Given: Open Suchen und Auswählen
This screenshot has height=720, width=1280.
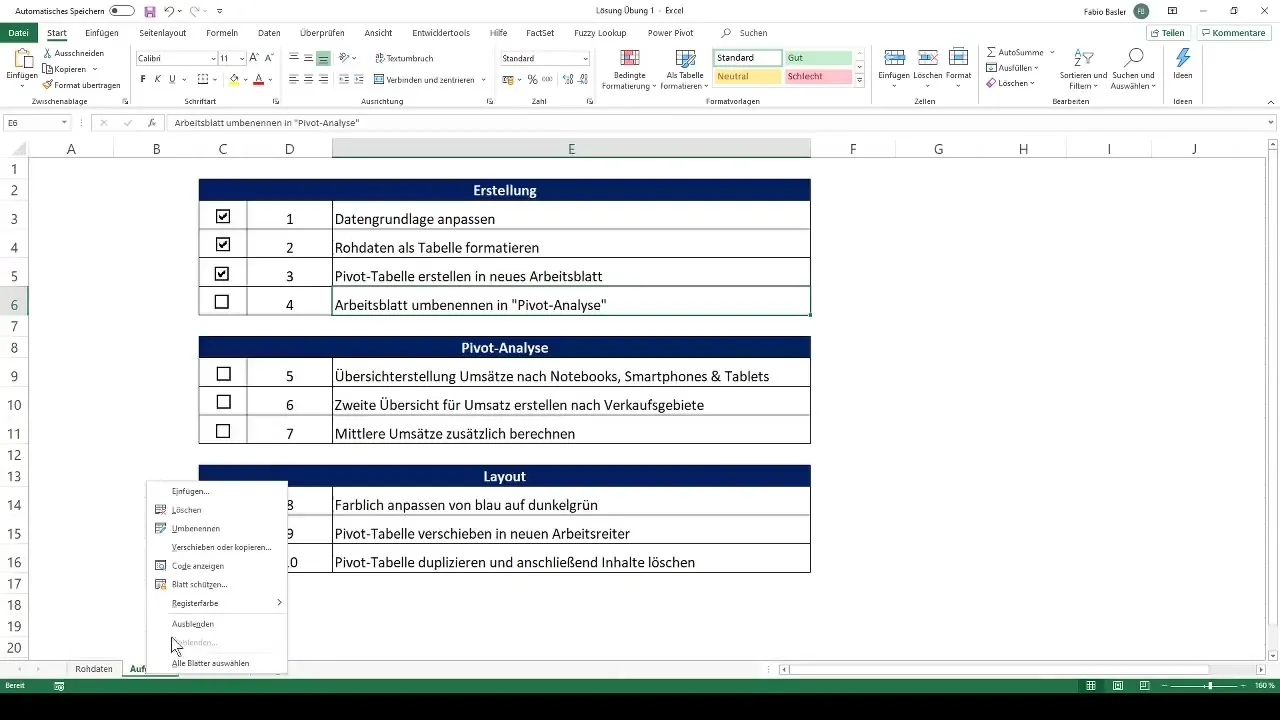Looking at the screenshot, I should pyautogui.click(x=1134, y=68).
